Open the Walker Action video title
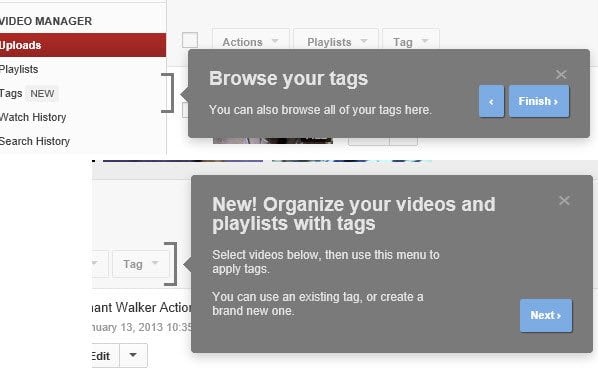598x383 pixels. click(x=141, y=307)
